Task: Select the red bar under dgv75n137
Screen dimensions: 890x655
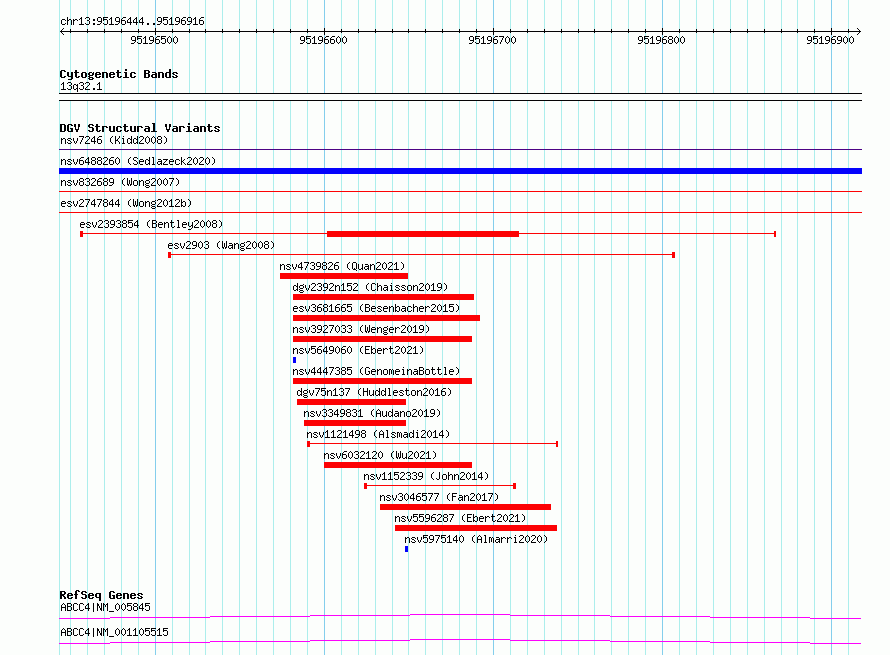Action: click(x=351, y=402)
